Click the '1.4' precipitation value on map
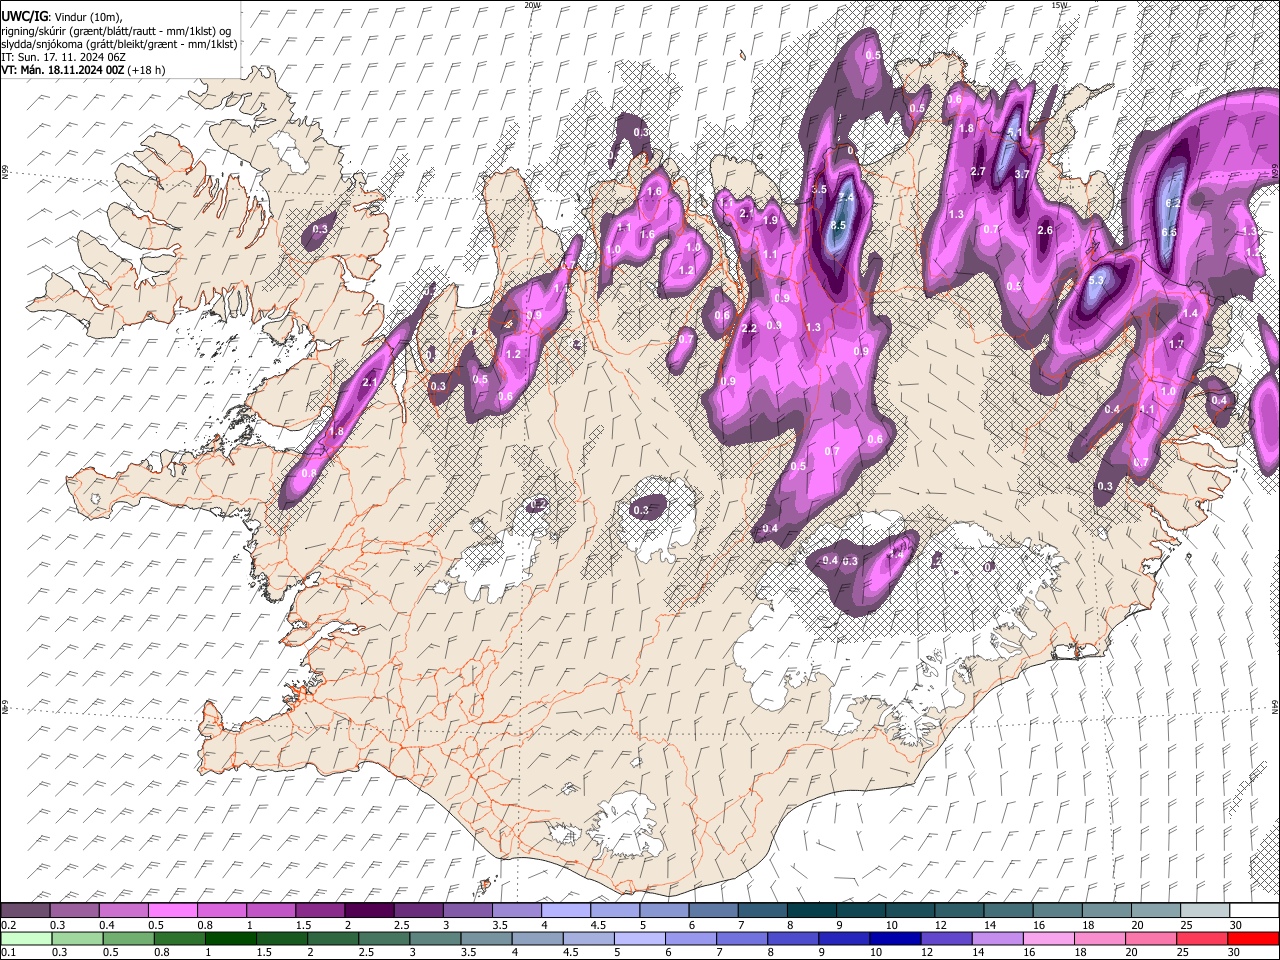This screenshot has height=960, width=1280. tap(1190, 313)
